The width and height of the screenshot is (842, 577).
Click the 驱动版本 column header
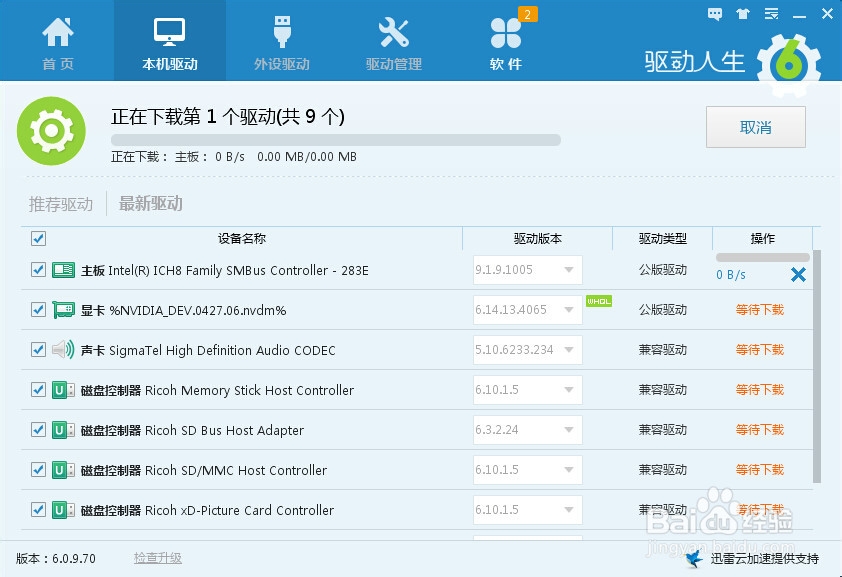tap(538, 238)
